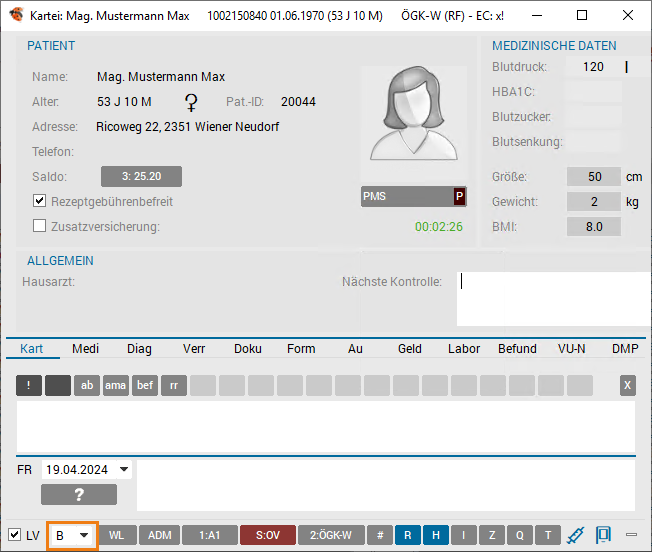Screen dimensions: 652x552
Task: Click the Größe field showing 50
Action: 594,177
